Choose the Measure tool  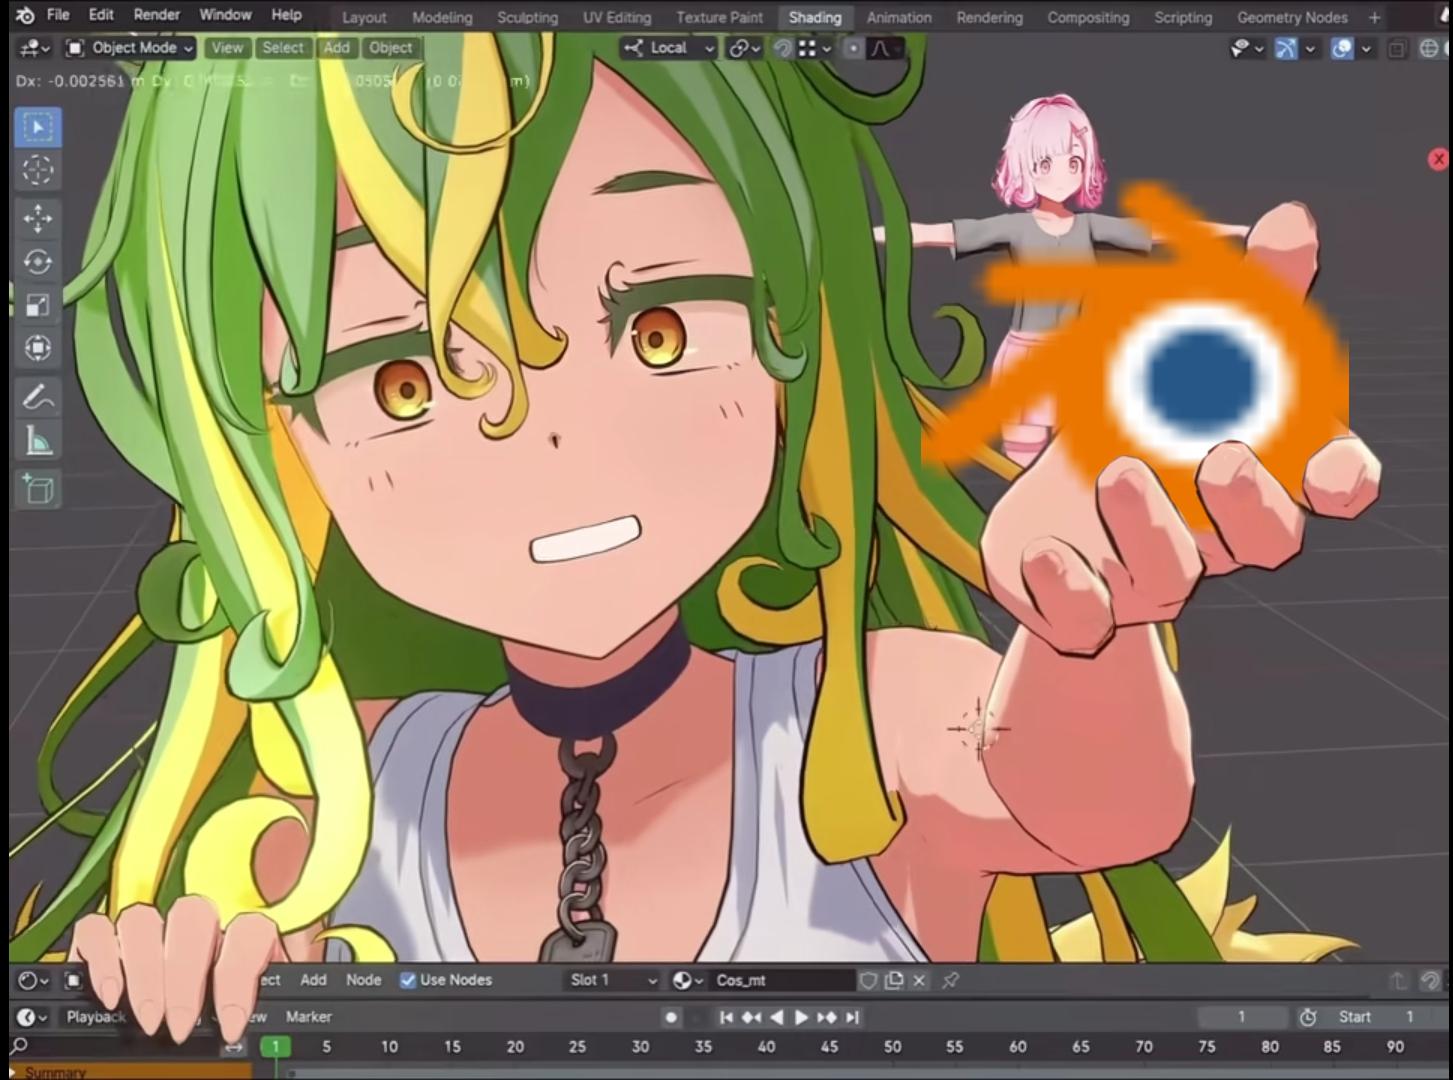click(38, 440)
